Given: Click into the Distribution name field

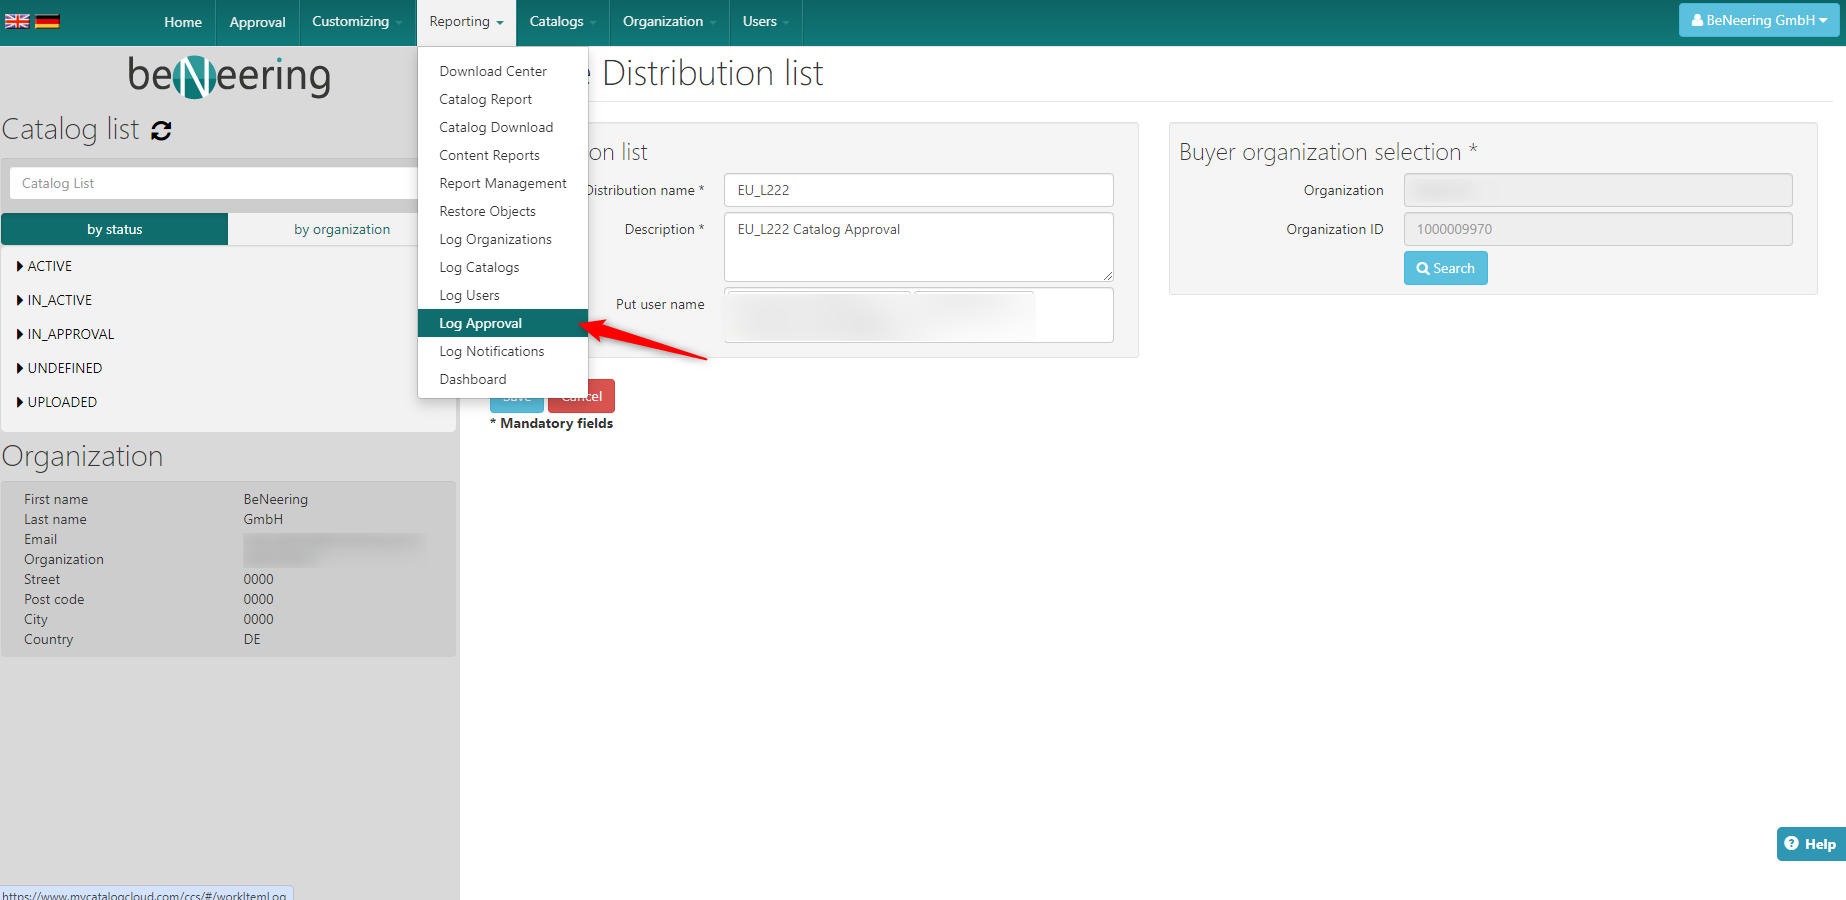Looking at the screenshot, I should pos(918,190).
